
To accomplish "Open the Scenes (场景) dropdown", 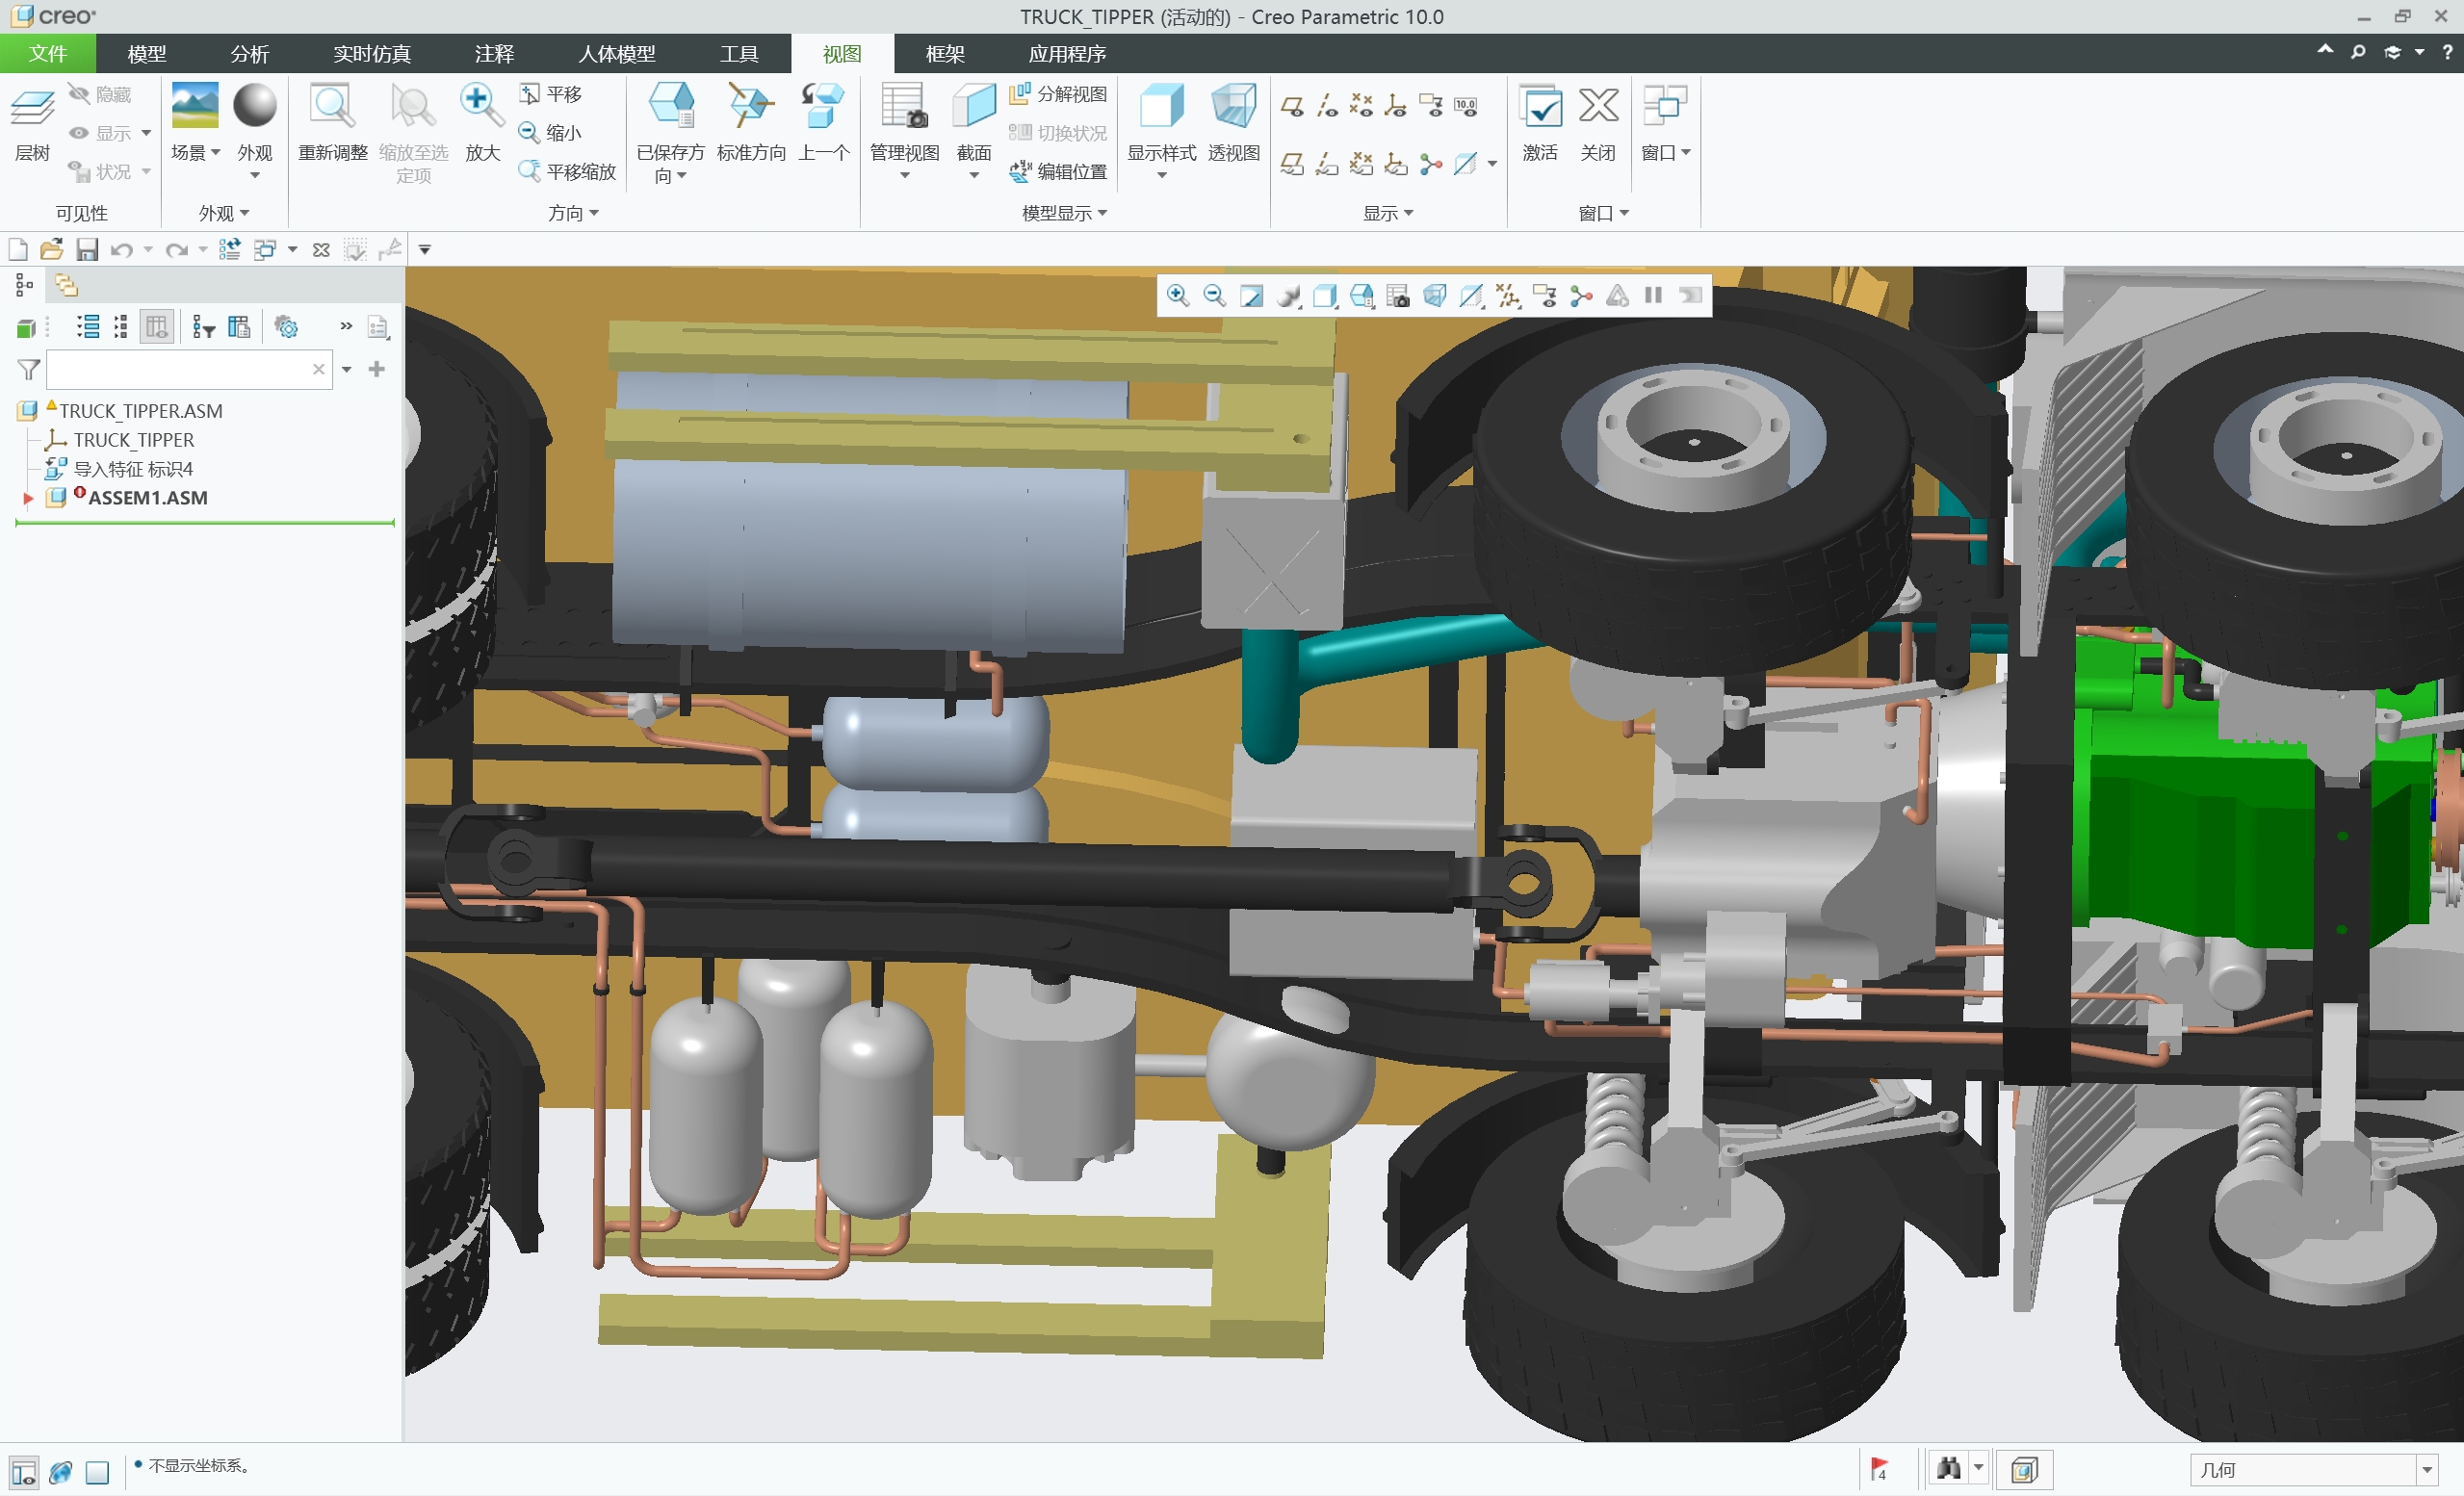I will click(195, 152).
